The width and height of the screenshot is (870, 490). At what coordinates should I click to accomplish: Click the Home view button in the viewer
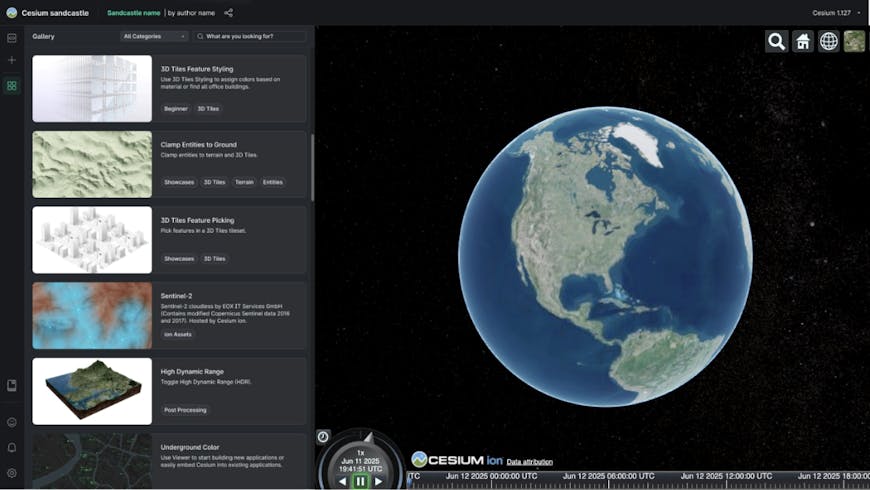click(x=802, y=42)
